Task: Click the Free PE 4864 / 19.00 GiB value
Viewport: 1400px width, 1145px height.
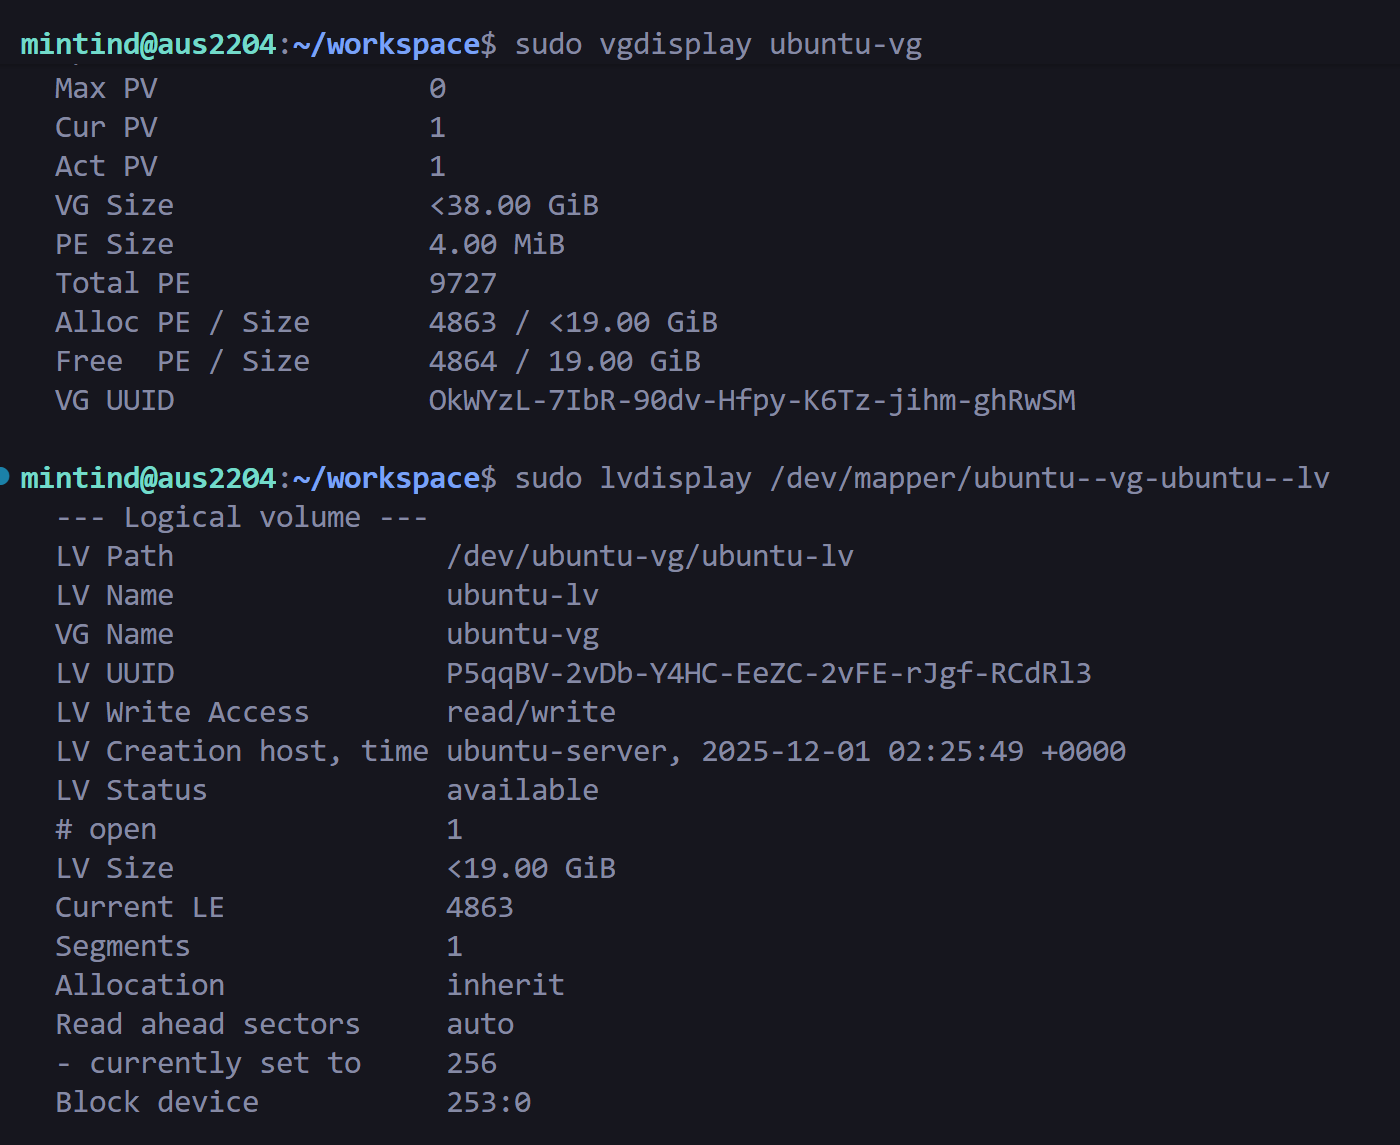Action: click(x=565, y=361)
